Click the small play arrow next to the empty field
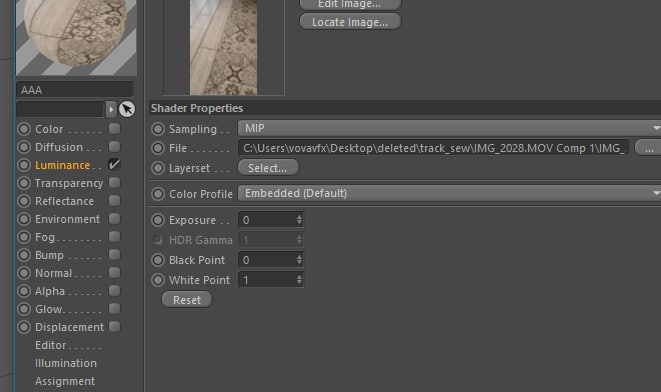 point(111,109)
